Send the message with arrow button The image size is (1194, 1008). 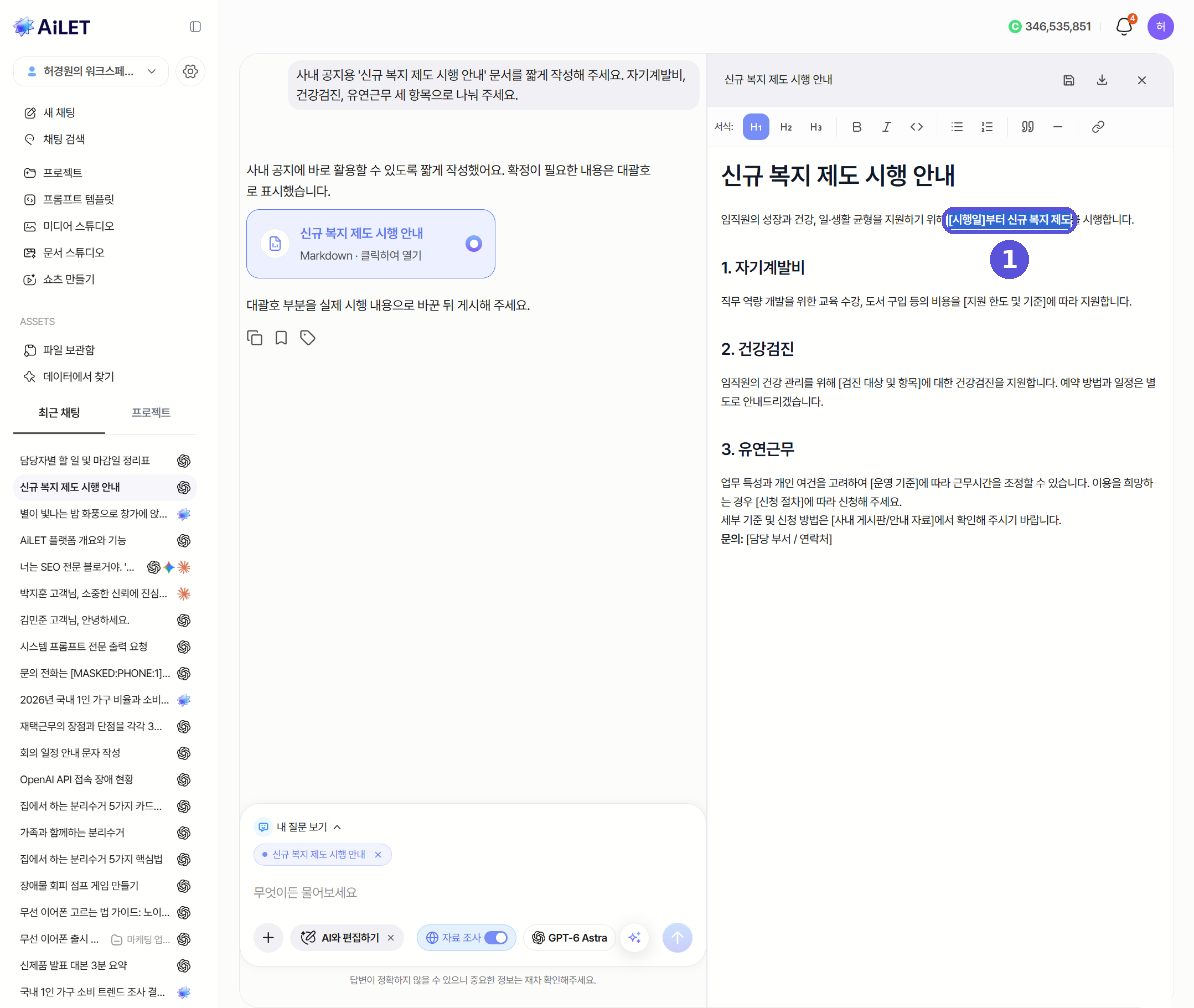tap(677, 938)
